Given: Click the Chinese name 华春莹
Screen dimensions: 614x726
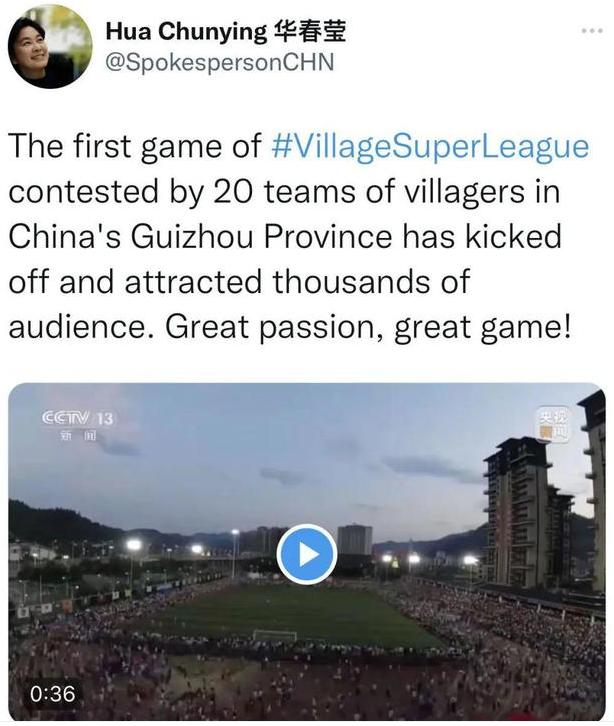Looking at the screenshot, I should [x=309, y=31].
